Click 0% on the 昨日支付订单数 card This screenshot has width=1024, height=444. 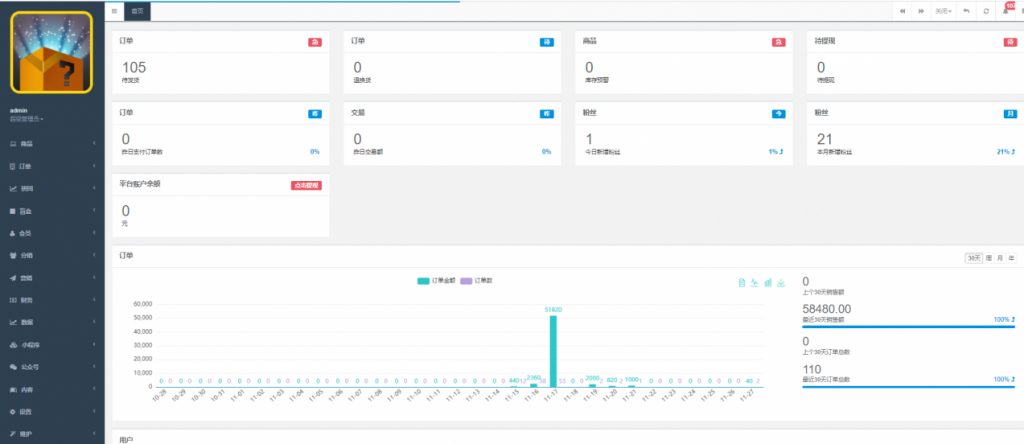(315, 151)
